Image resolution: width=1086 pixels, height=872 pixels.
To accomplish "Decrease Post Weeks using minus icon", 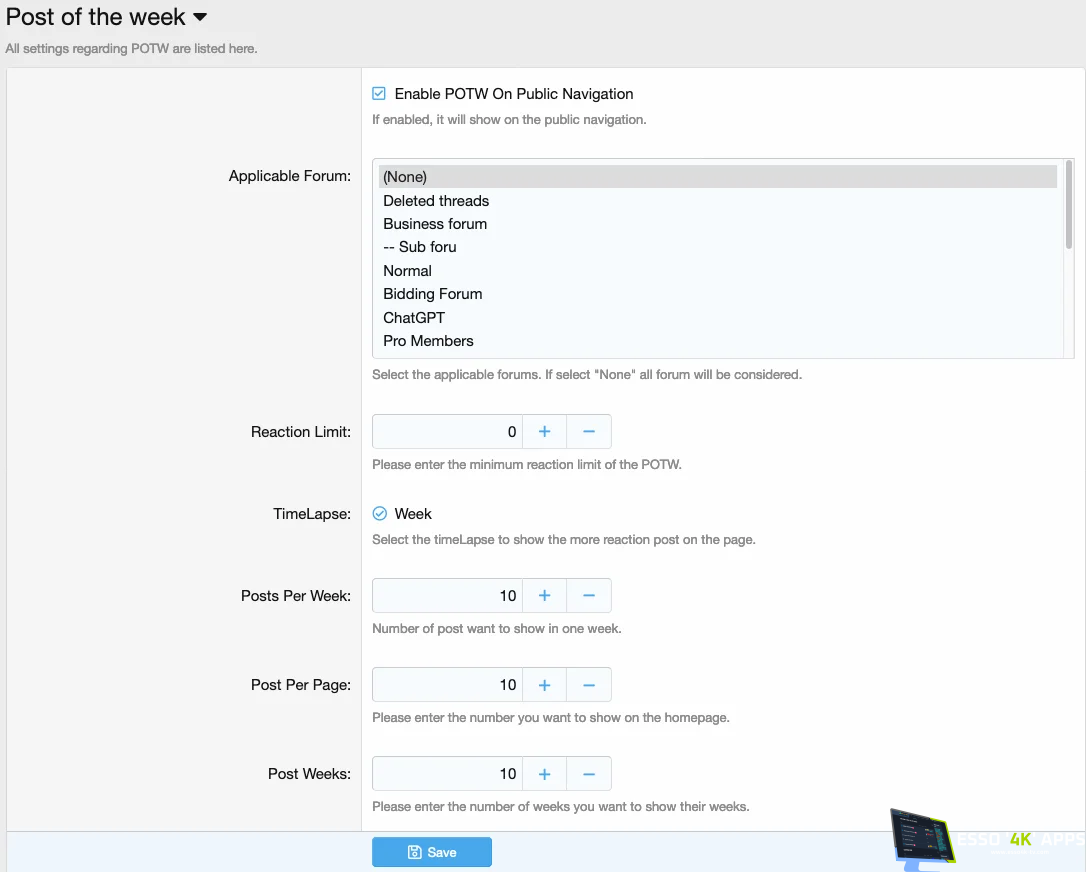I will tap(589, 774).
